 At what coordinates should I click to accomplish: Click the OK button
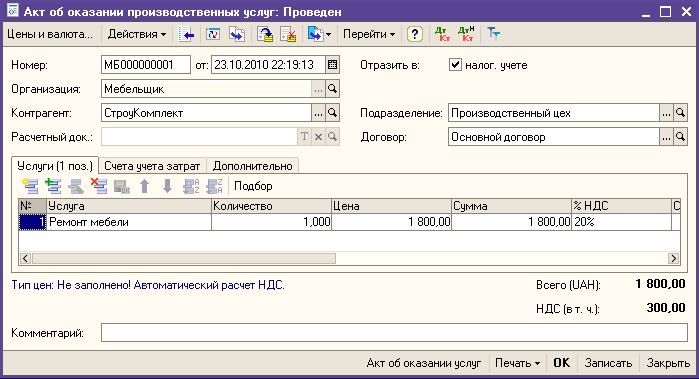(x=562, y=363)
